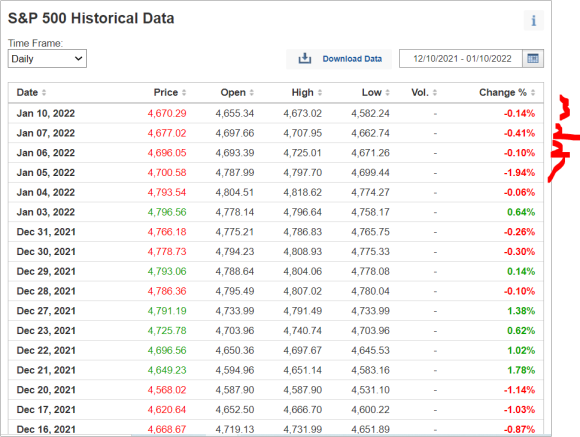Screen dimensions: 580x437
Task: Click the 1.38% change value
Action: pyautogui.click(x=521, y=311)
